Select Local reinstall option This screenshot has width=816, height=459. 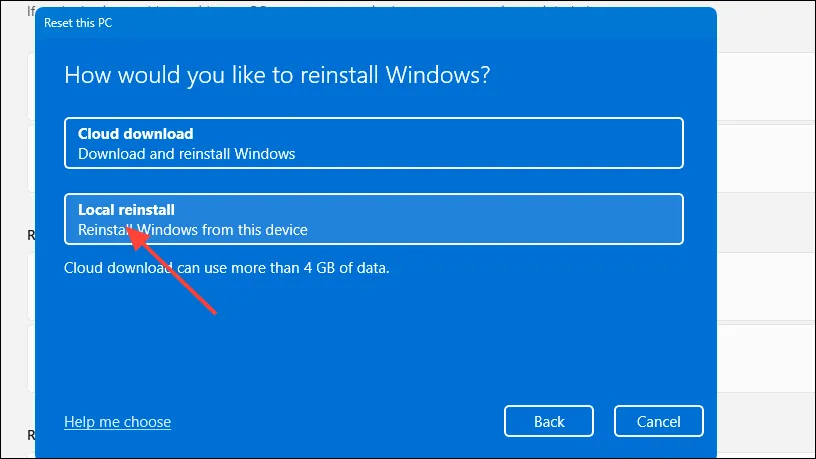374,219
